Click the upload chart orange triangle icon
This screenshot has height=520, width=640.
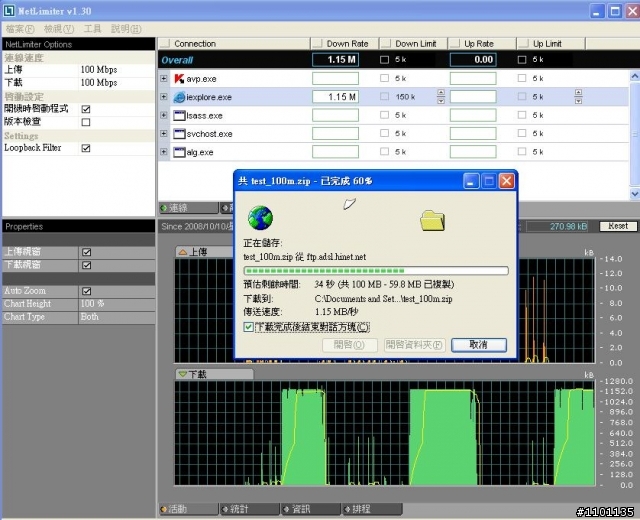pyautogui.click(x=182, y=252)
